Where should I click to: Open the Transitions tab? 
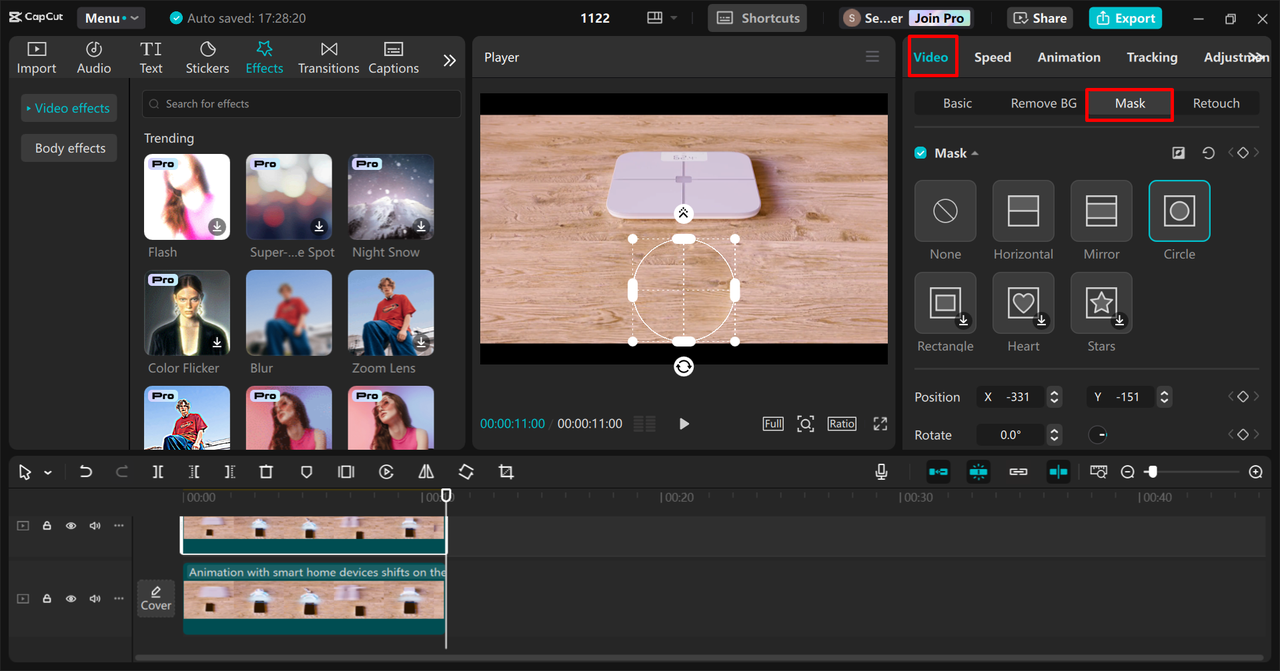click(328, 58)
